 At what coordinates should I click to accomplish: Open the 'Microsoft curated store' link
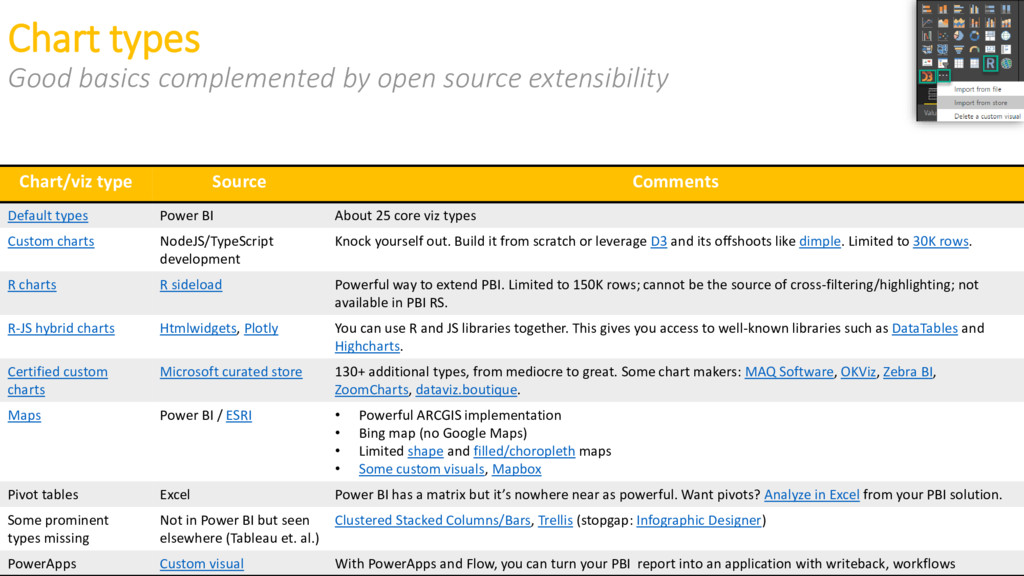coord(231,372)
